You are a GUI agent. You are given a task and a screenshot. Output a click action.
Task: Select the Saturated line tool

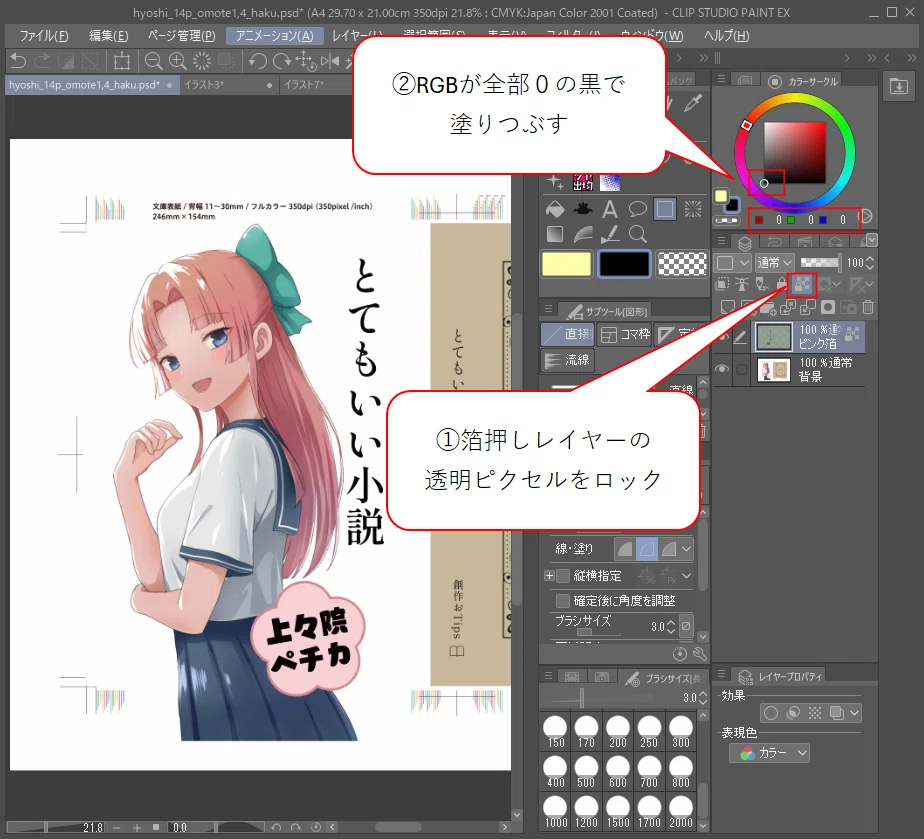tap(693, 209)
